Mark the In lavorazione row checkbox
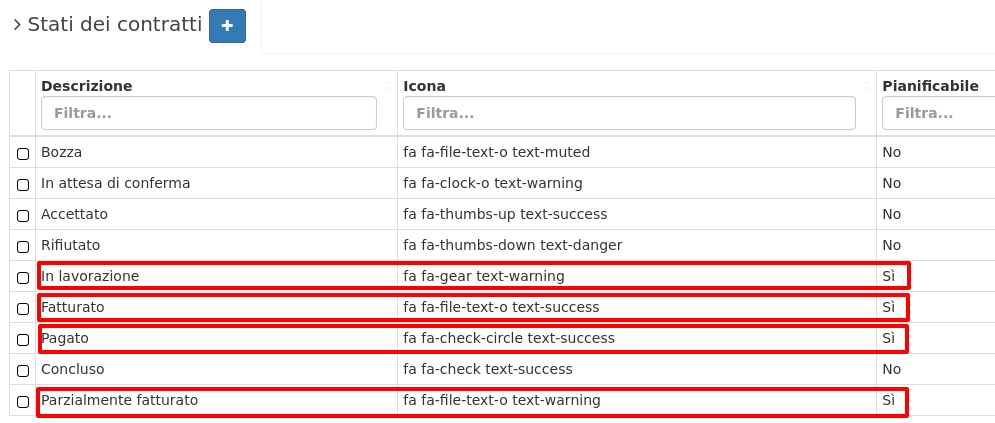The image size is (995, 423). 23,278
